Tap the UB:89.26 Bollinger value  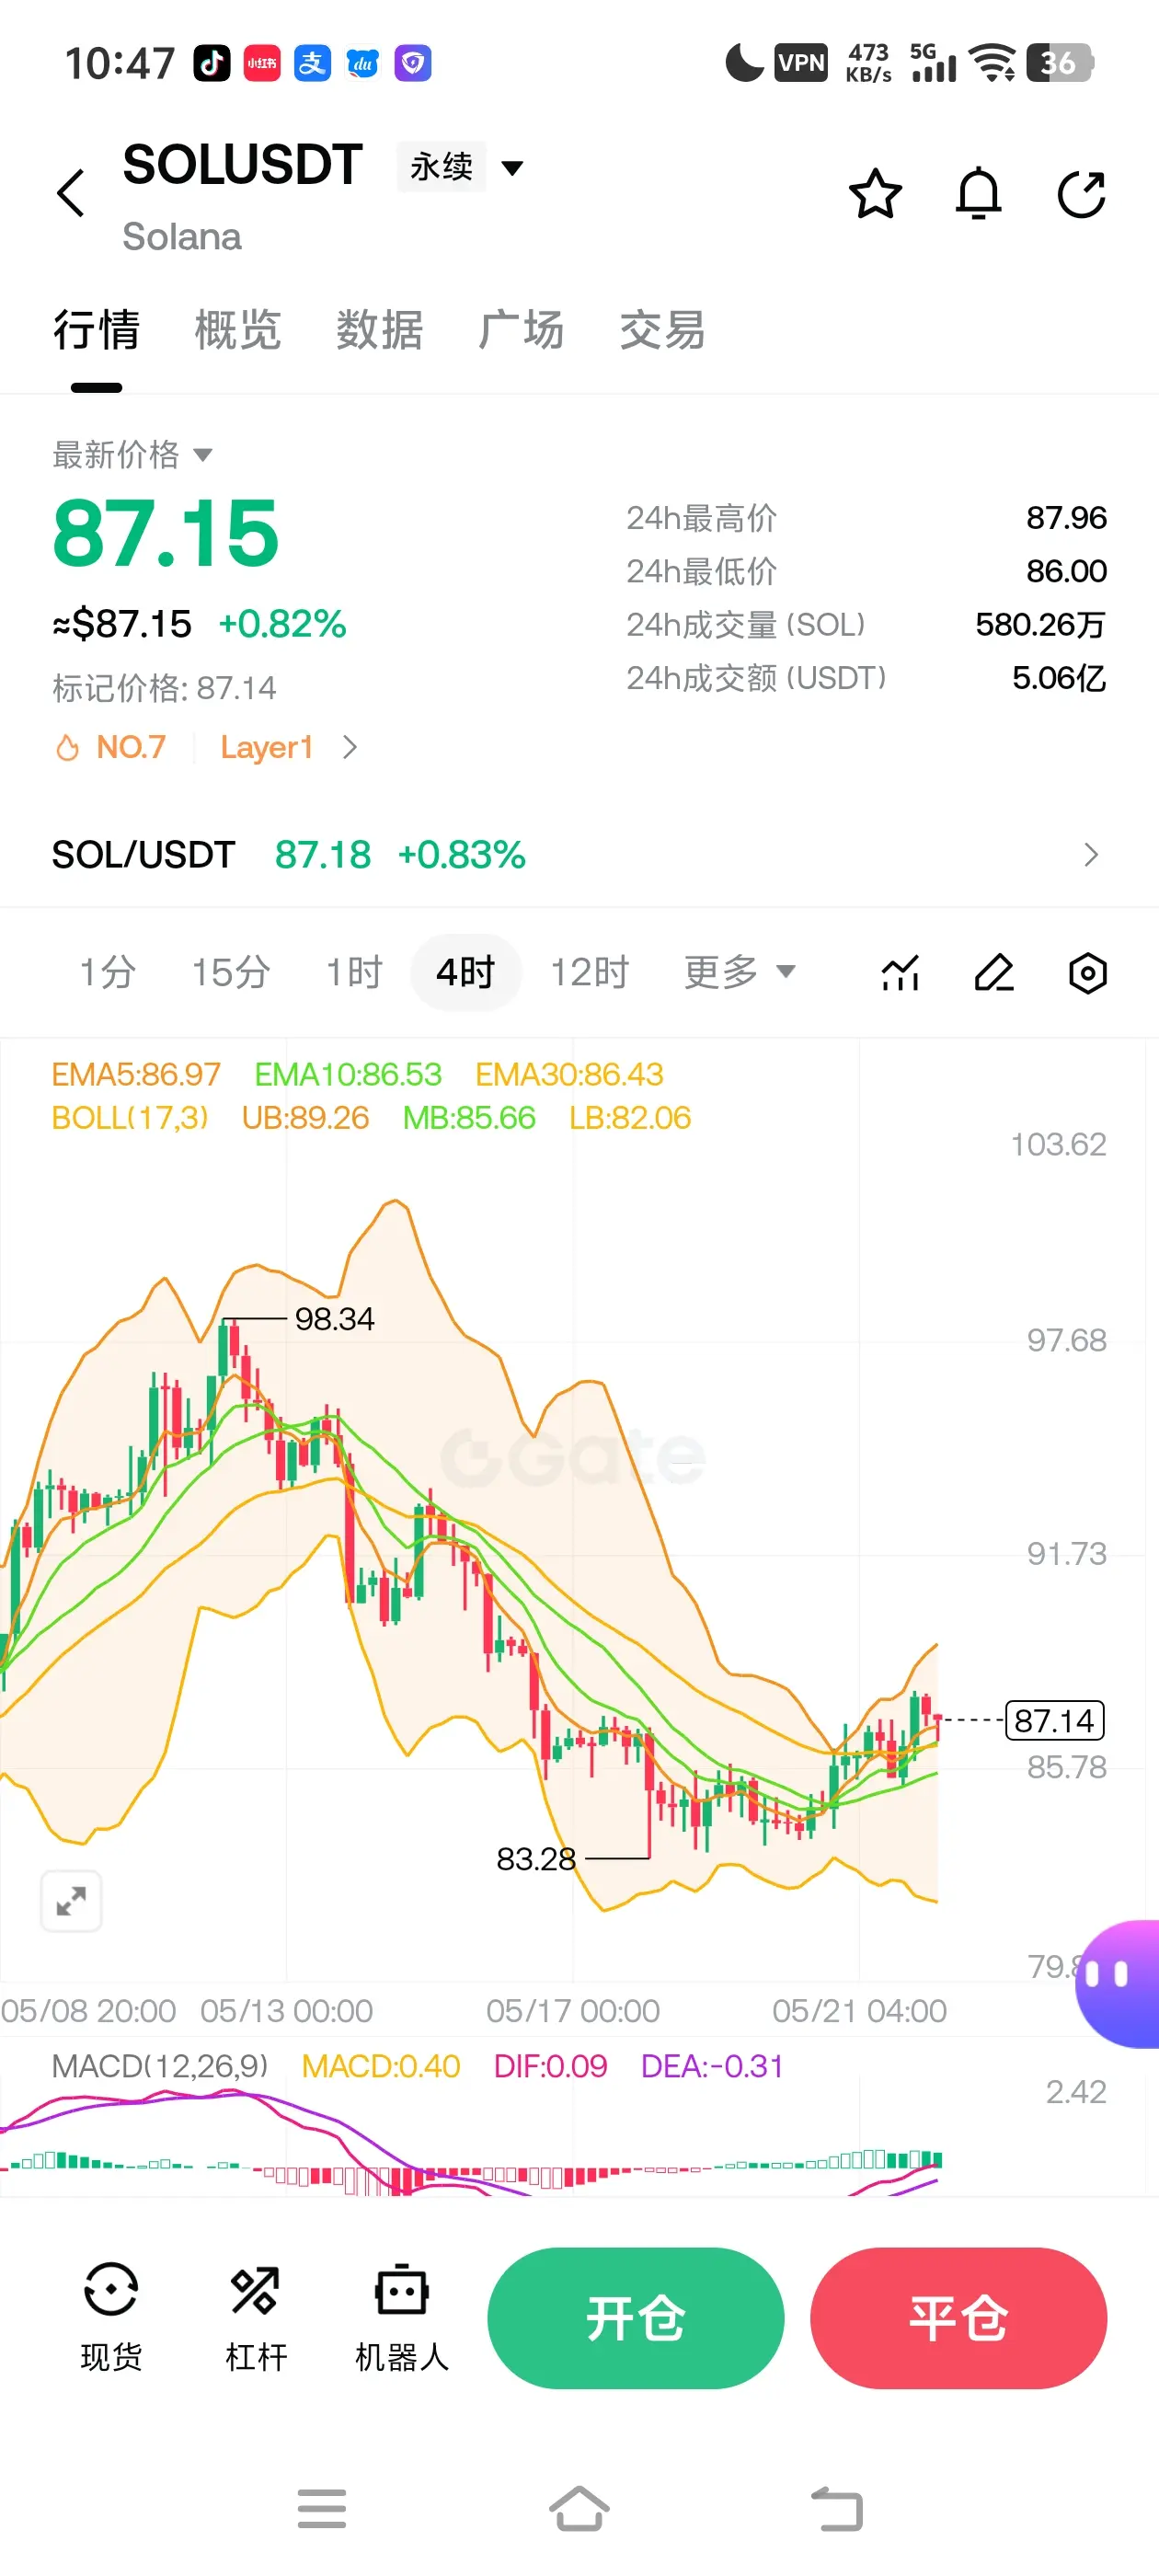(x=306, y=1117)
